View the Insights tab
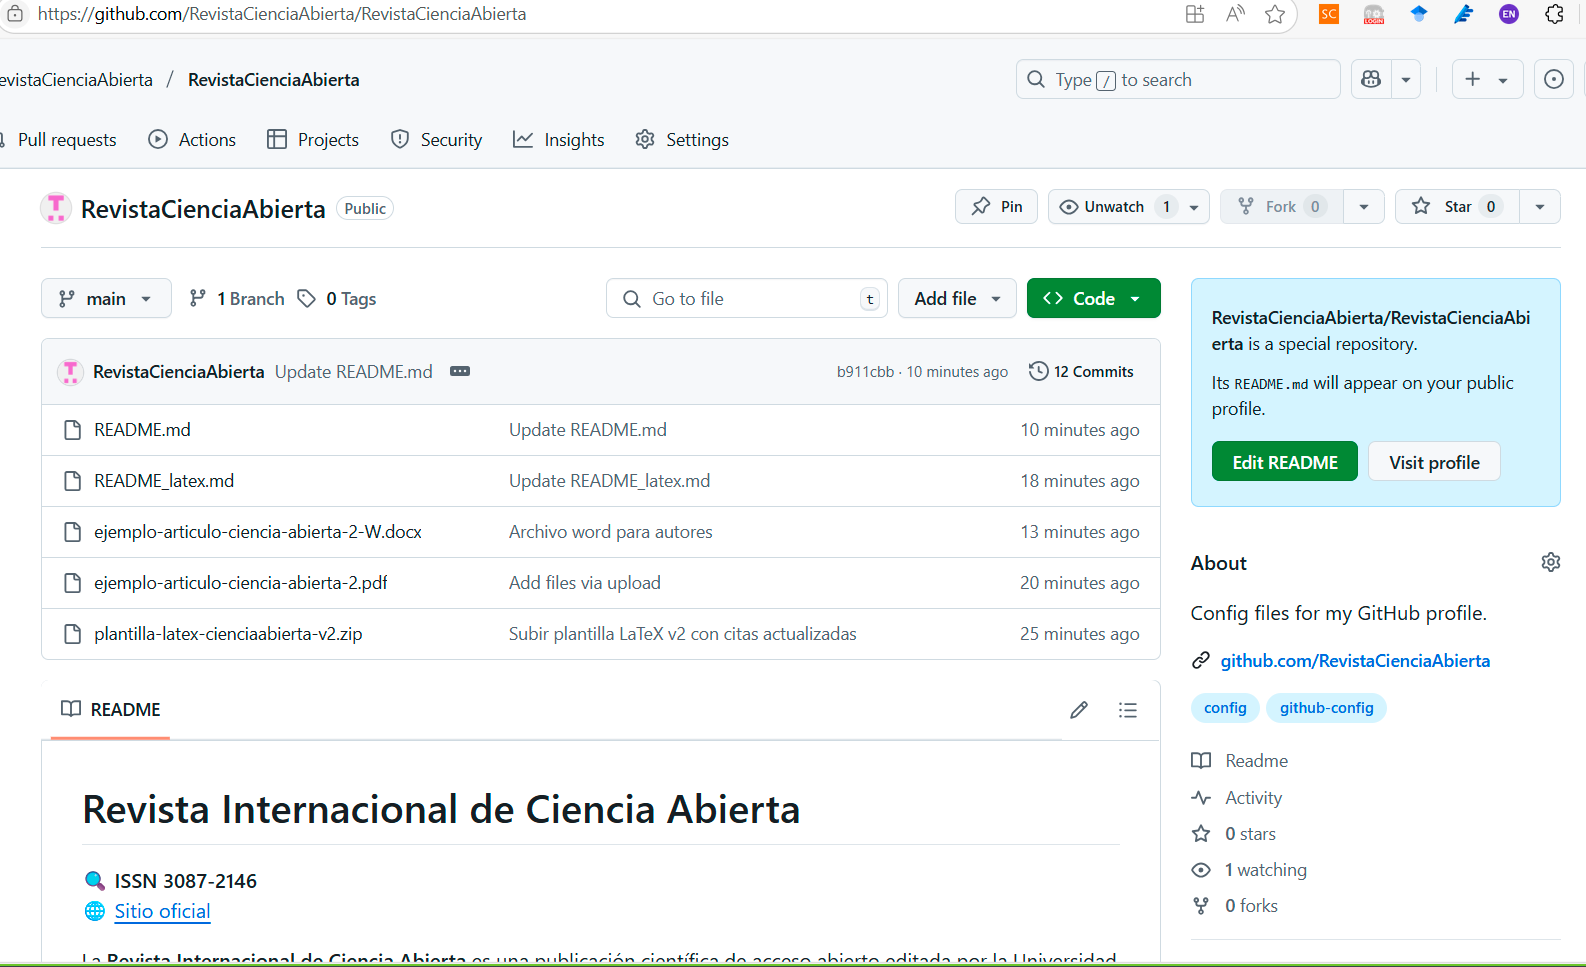 tap(559, 140)
